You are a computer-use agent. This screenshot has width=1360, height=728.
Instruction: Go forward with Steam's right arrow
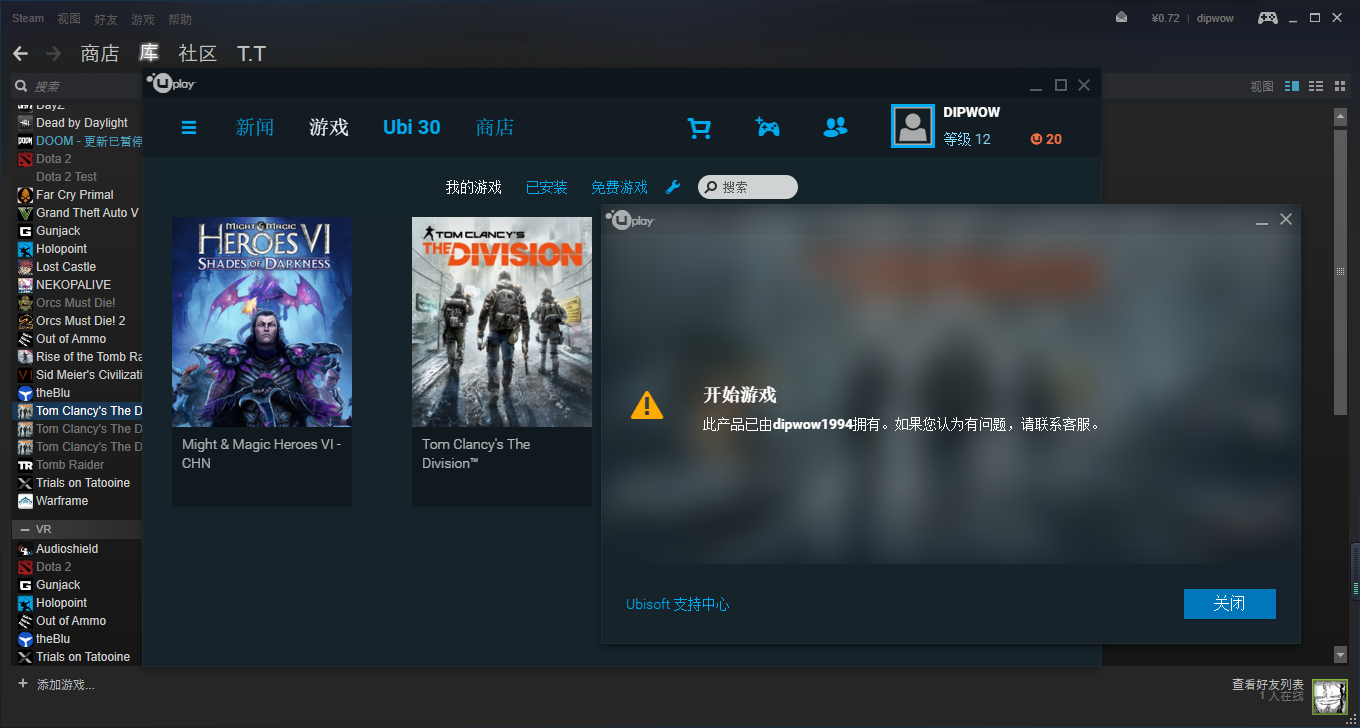click(x=53, y=53)
